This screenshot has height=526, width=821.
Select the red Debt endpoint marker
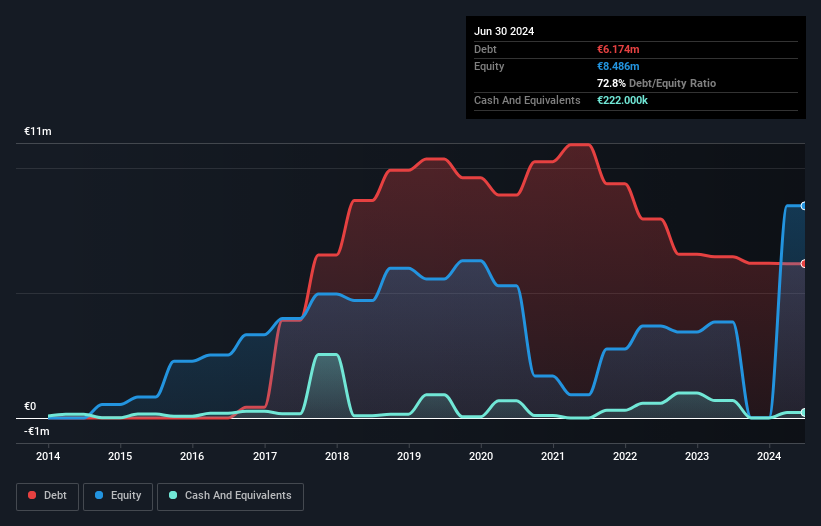[804, 264]
